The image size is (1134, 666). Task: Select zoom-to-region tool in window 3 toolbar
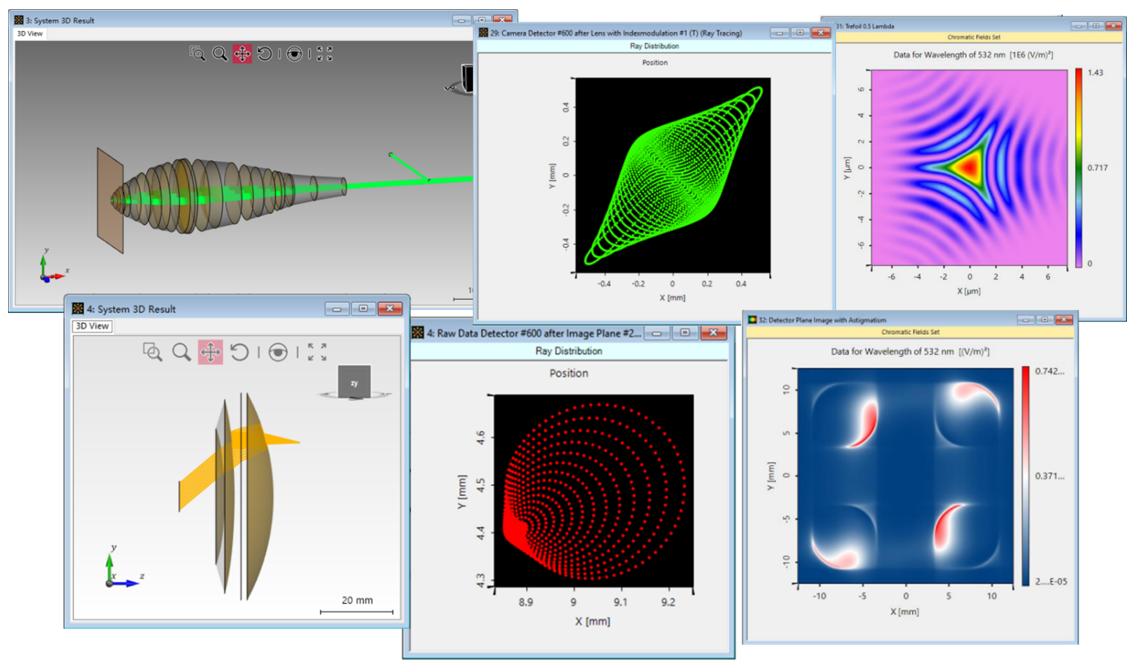point(197,54)
